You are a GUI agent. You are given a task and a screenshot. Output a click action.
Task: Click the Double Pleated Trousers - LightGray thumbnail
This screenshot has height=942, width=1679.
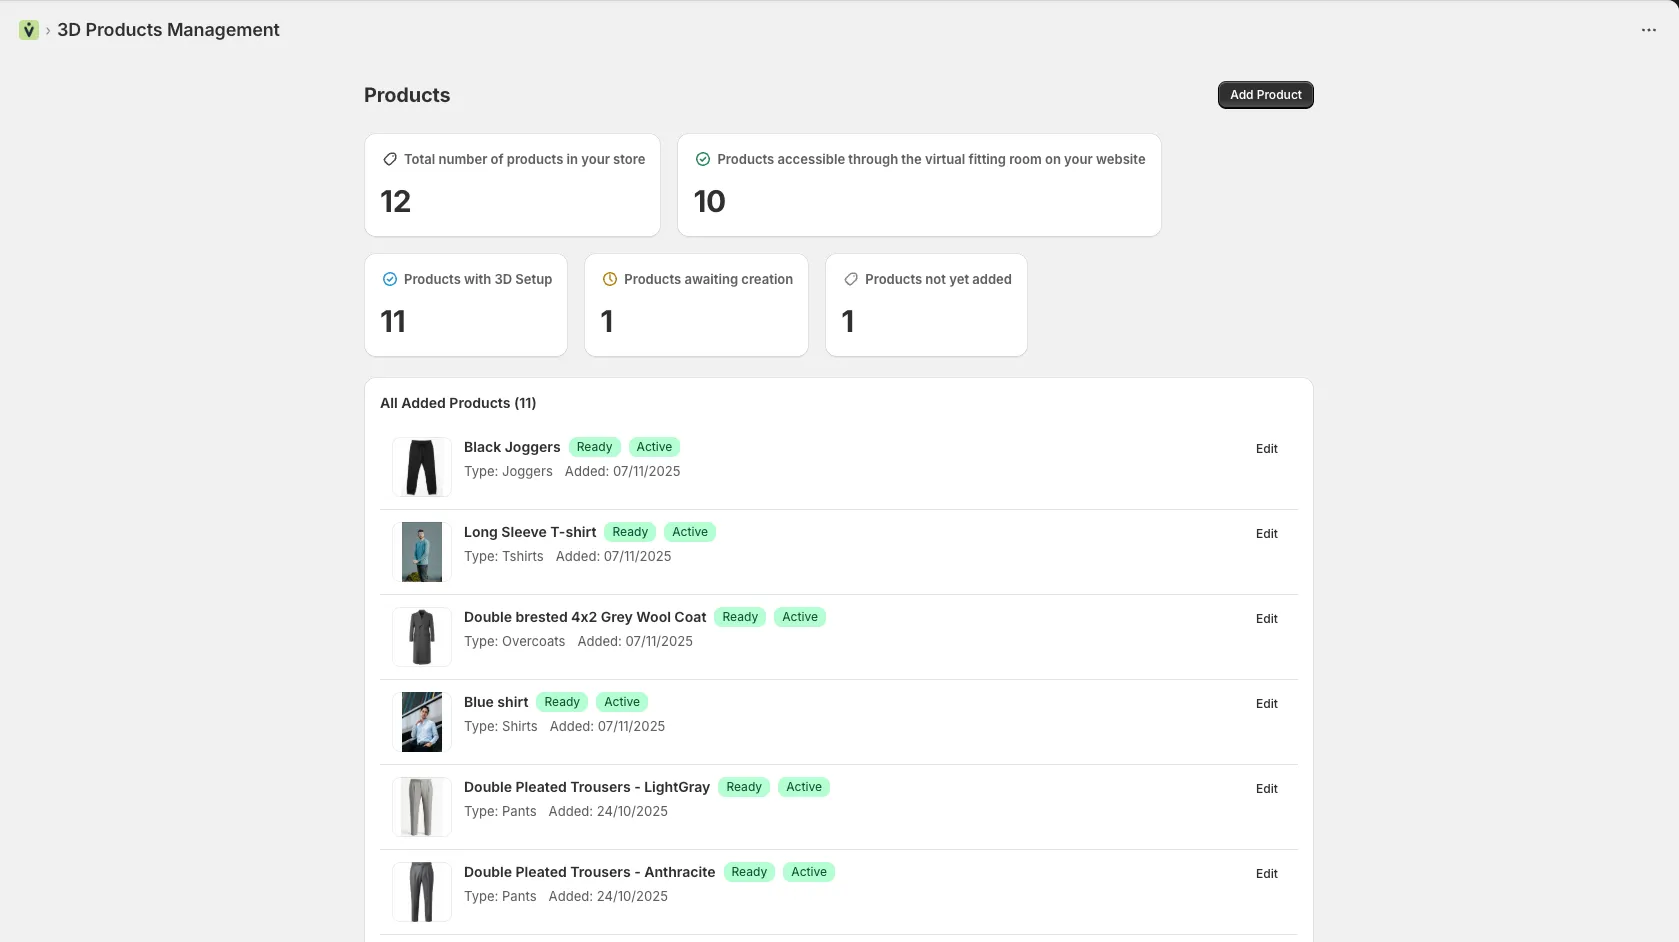click(x=421, y=806)
